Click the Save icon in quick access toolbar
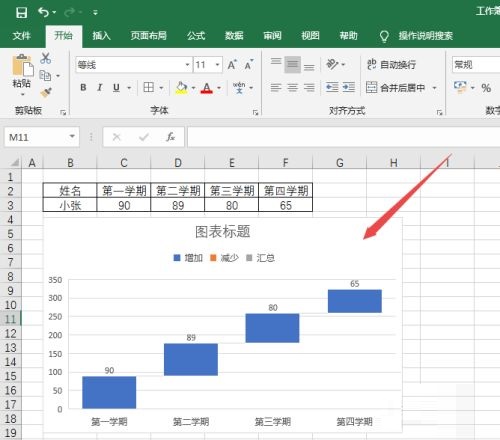This screenshot has height=440, width=500. pyautogui.click(x=21, y=13)
